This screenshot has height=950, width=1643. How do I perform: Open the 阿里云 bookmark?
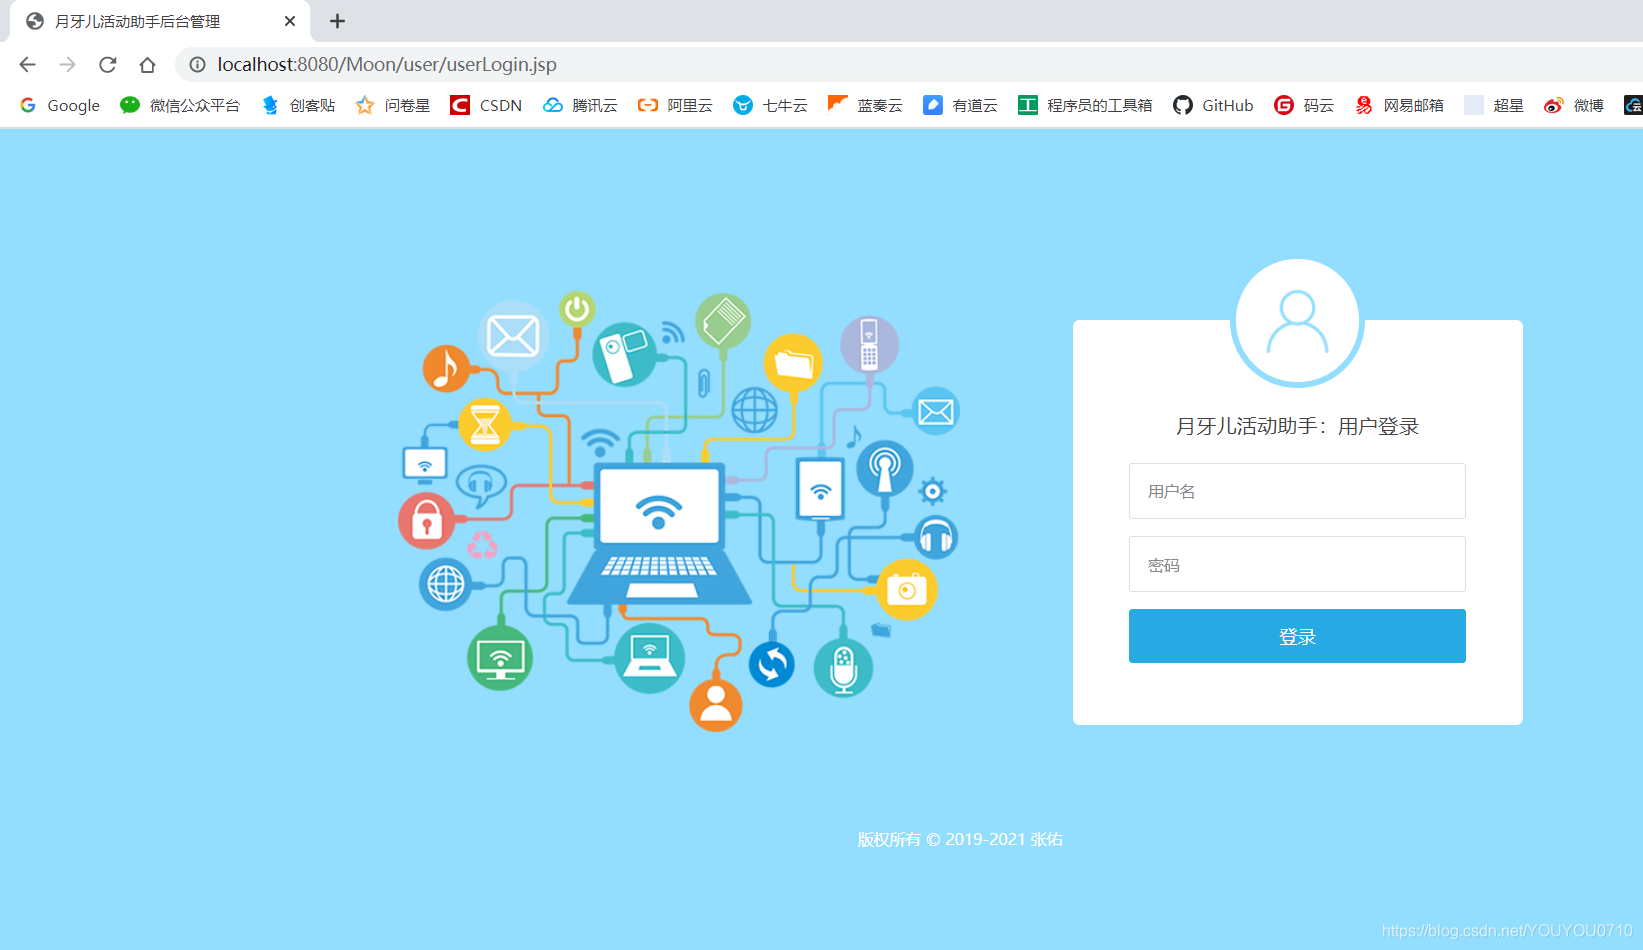[x=674, y=105]
